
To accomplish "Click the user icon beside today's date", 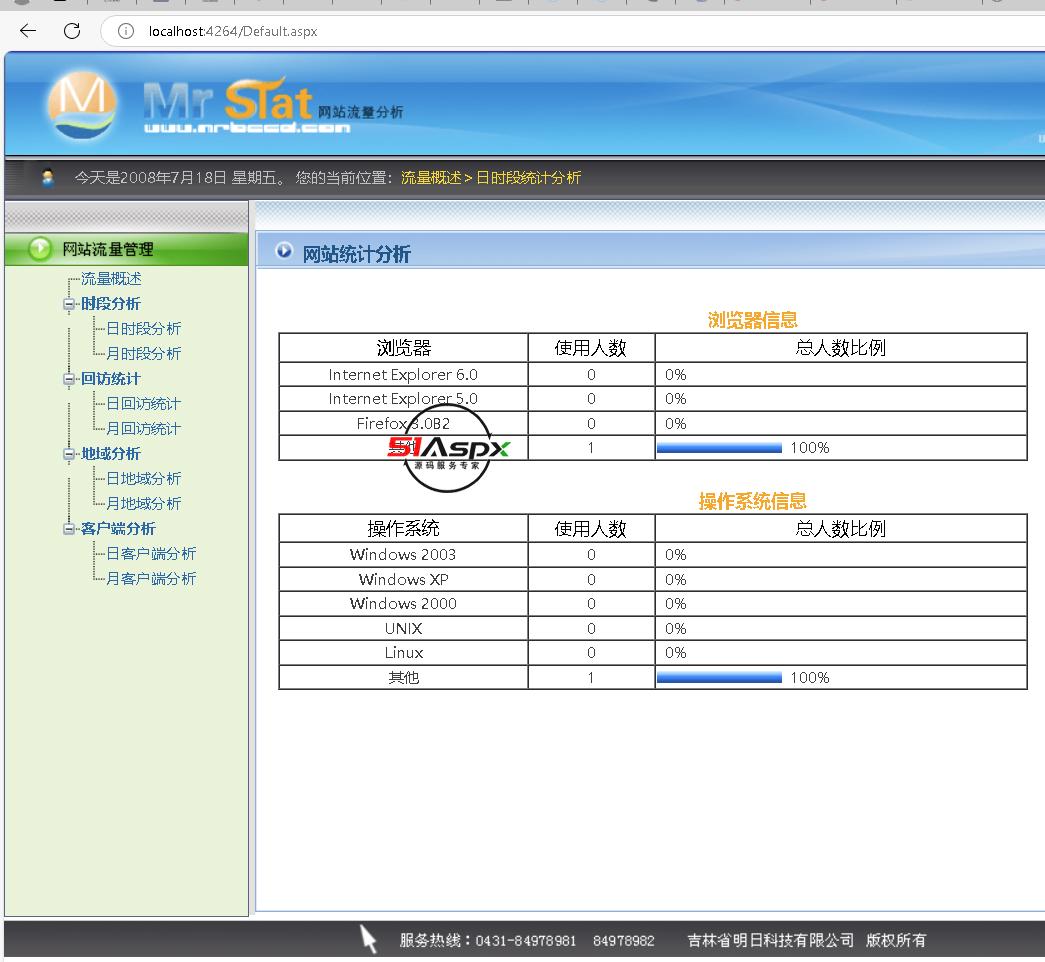I will point(47,178).
